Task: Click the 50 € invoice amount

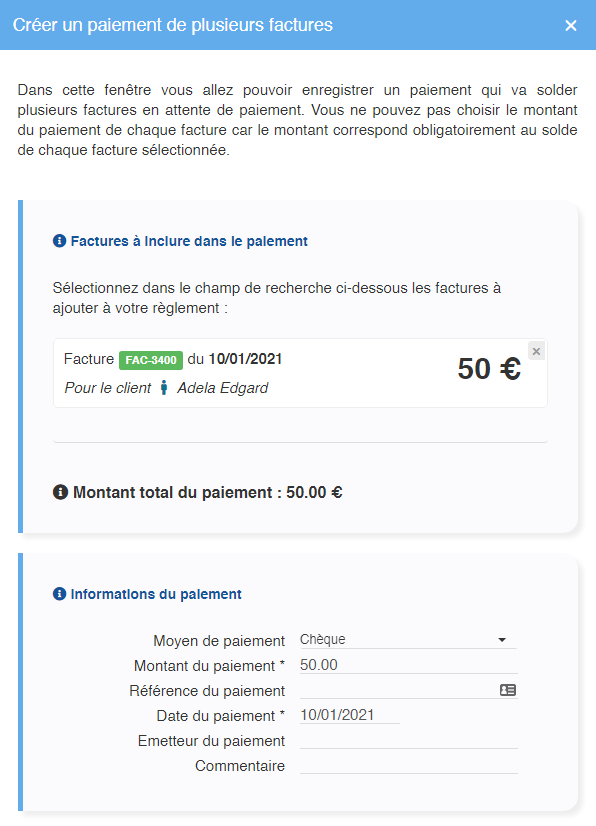Action: tap(489, 369)
